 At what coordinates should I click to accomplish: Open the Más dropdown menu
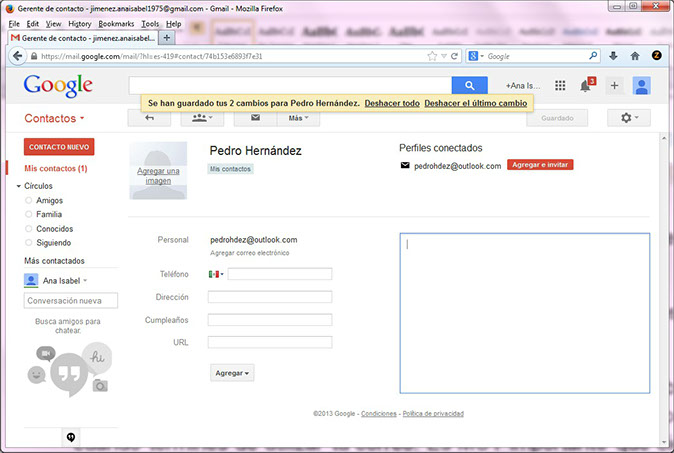click(298, 118)
